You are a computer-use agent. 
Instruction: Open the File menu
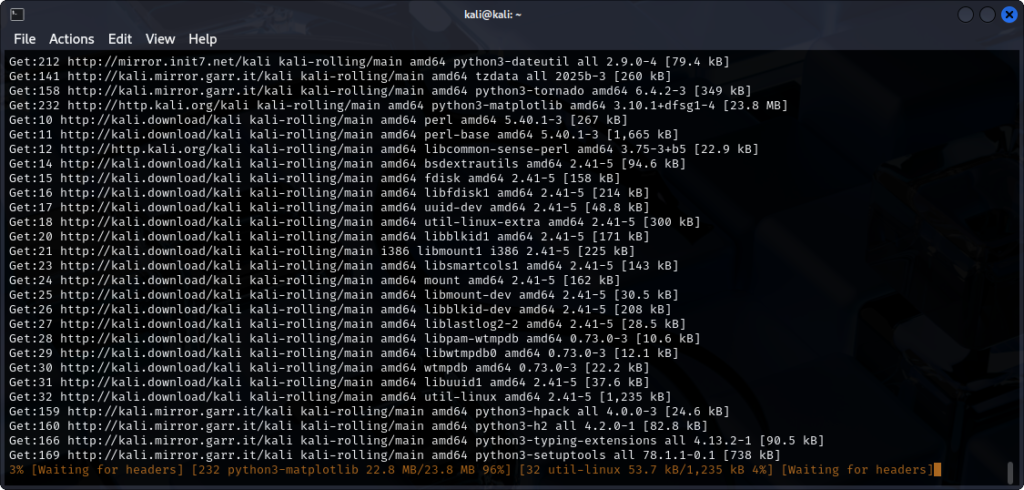[x=25, y=39]
